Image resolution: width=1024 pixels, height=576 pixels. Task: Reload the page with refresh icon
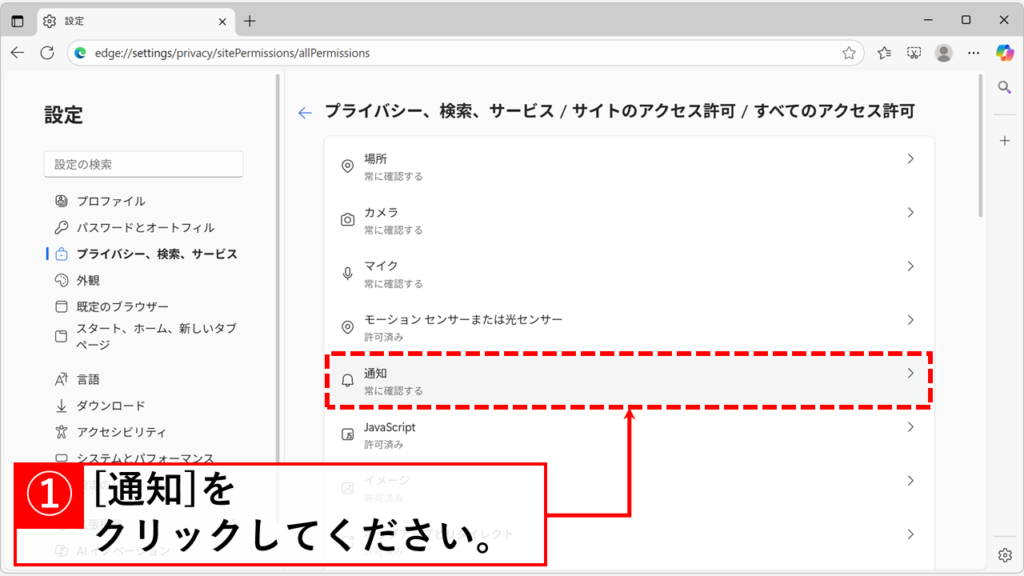47,53
